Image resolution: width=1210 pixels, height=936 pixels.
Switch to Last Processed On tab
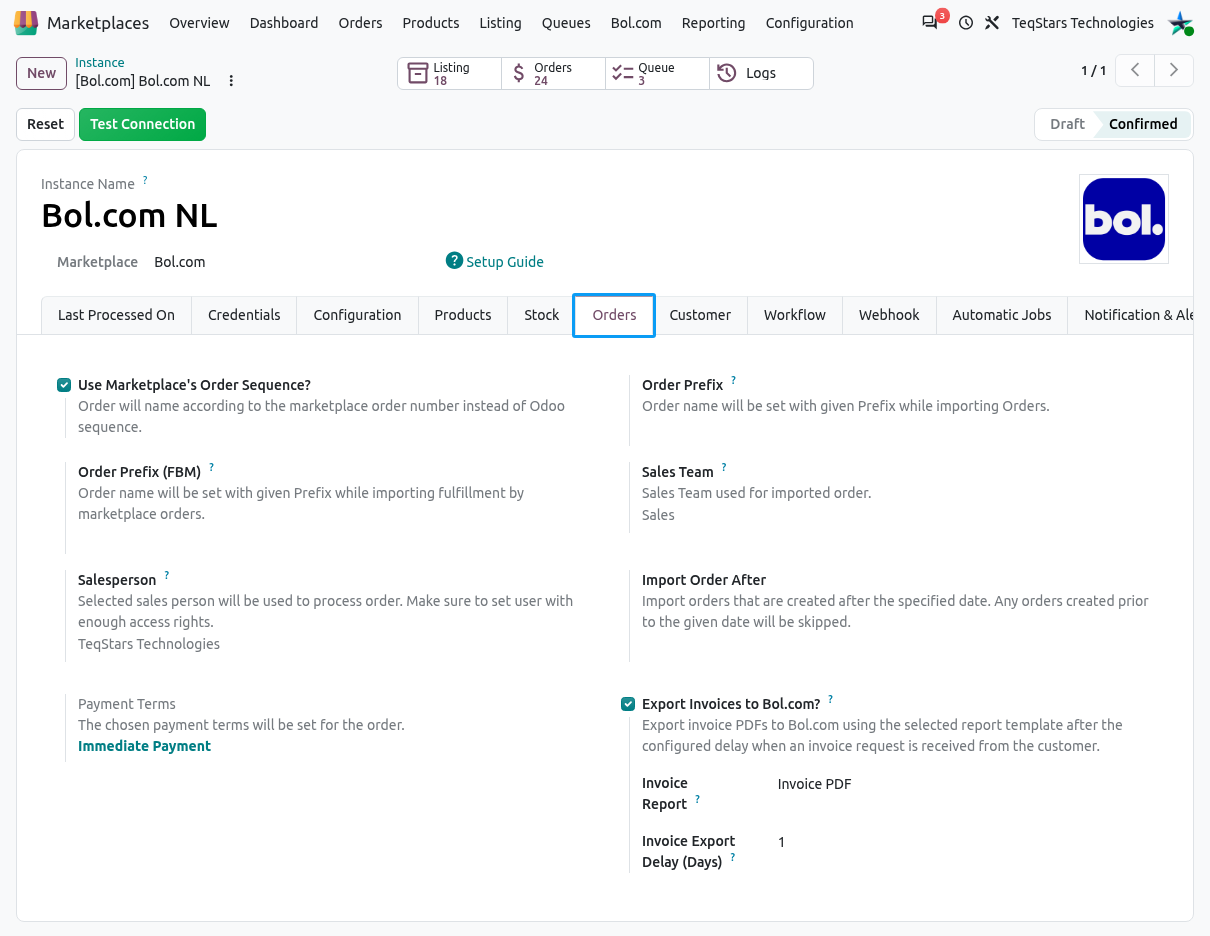coord(116,315)
